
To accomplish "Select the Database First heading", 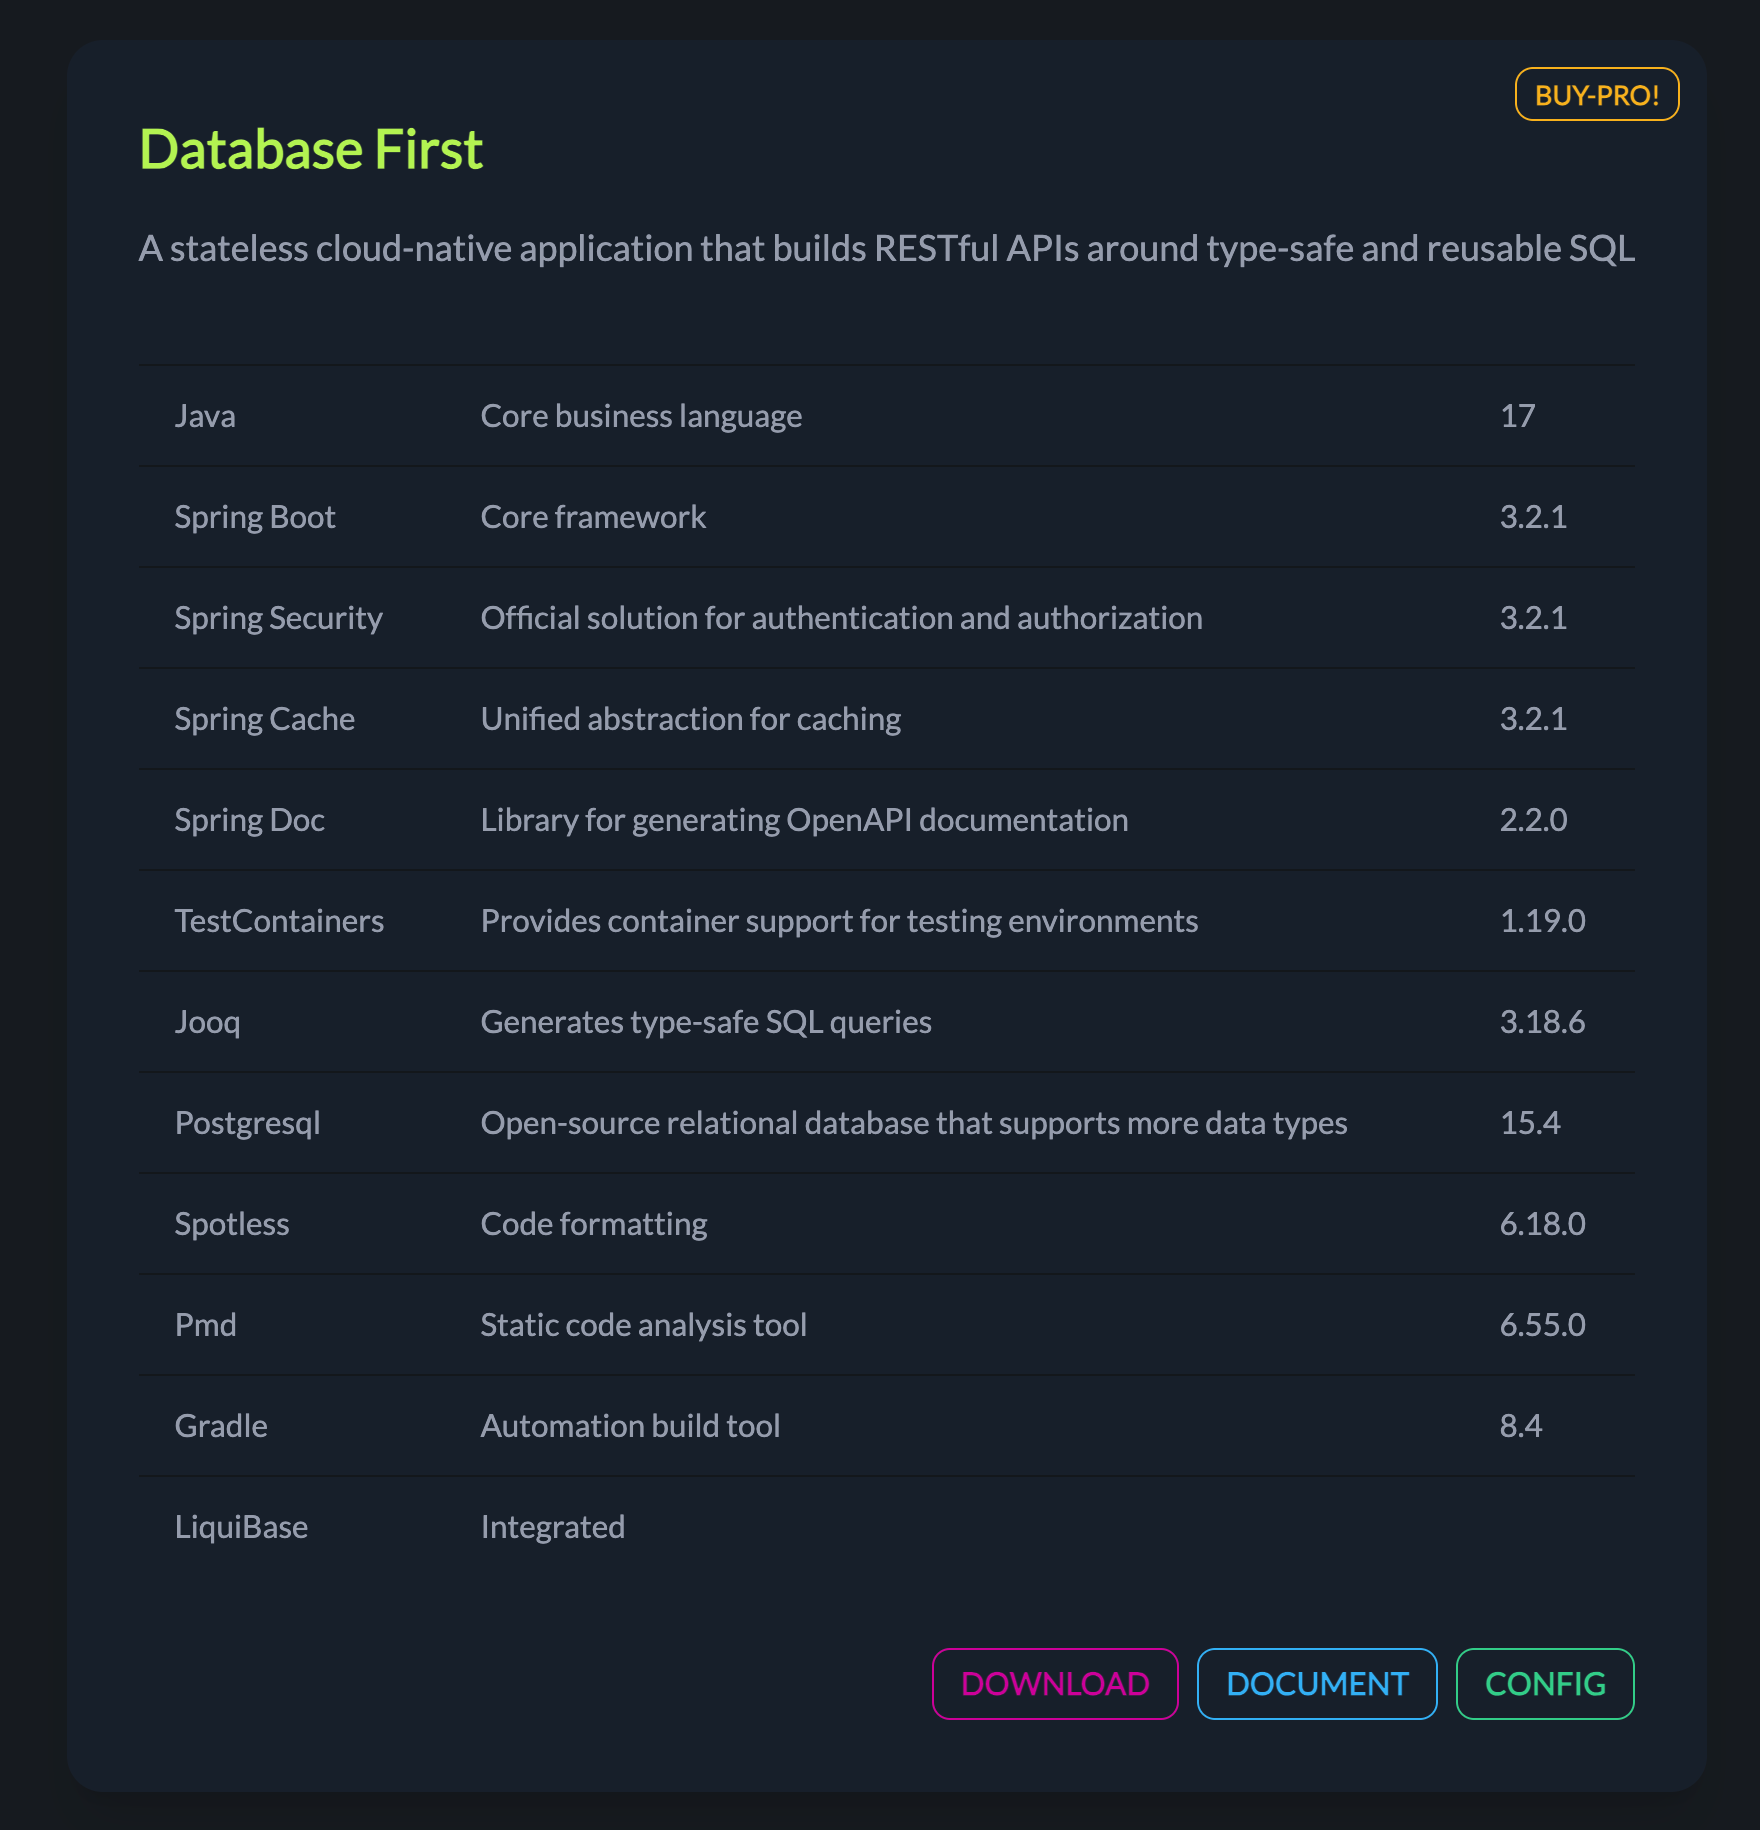I will click(311, 150).
